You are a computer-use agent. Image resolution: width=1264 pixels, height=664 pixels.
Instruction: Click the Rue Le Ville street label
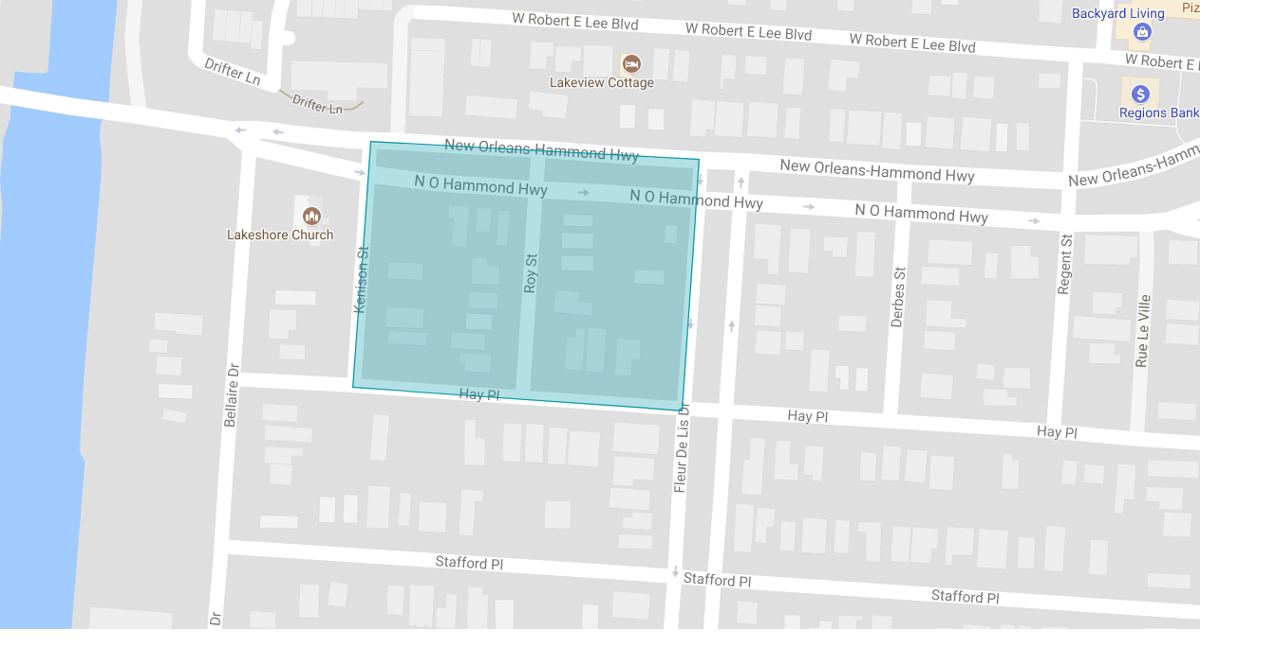[x=1142, y=330]
